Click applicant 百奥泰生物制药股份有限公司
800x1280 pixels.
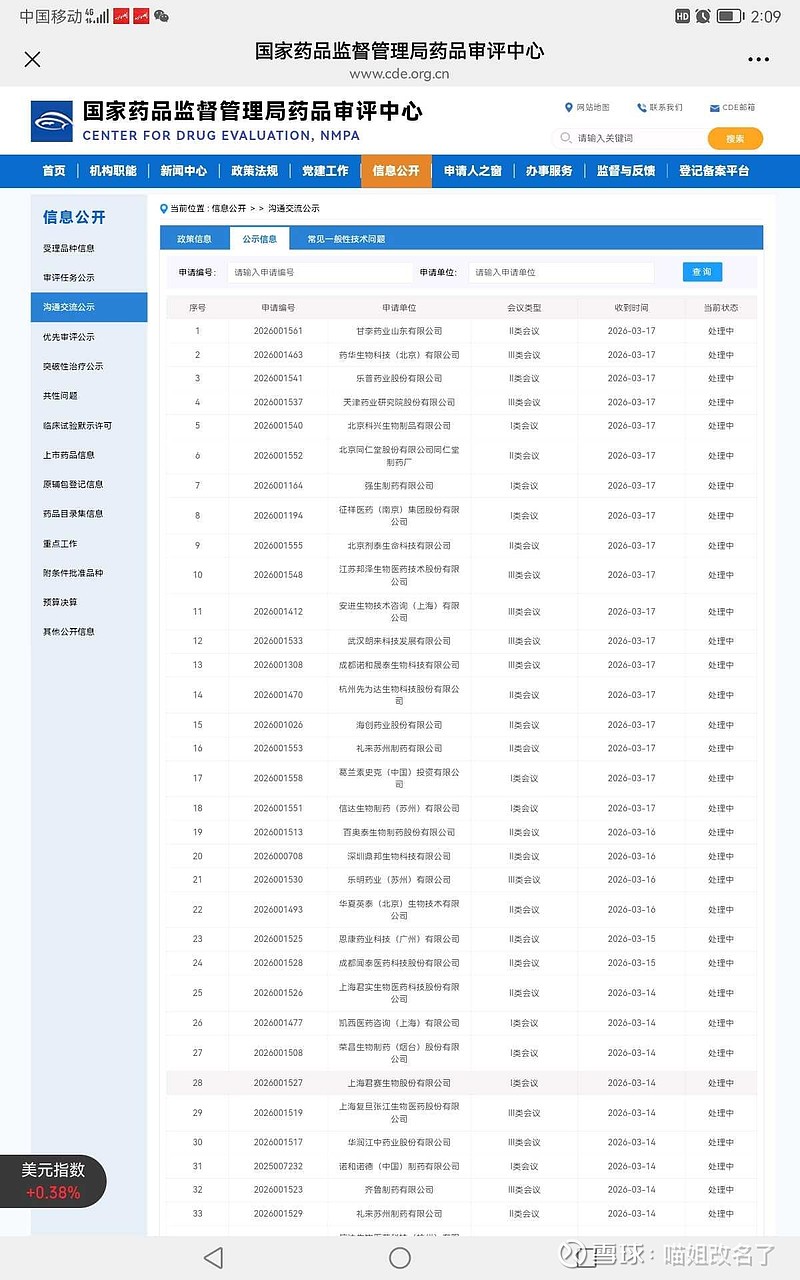coord(399,832)
